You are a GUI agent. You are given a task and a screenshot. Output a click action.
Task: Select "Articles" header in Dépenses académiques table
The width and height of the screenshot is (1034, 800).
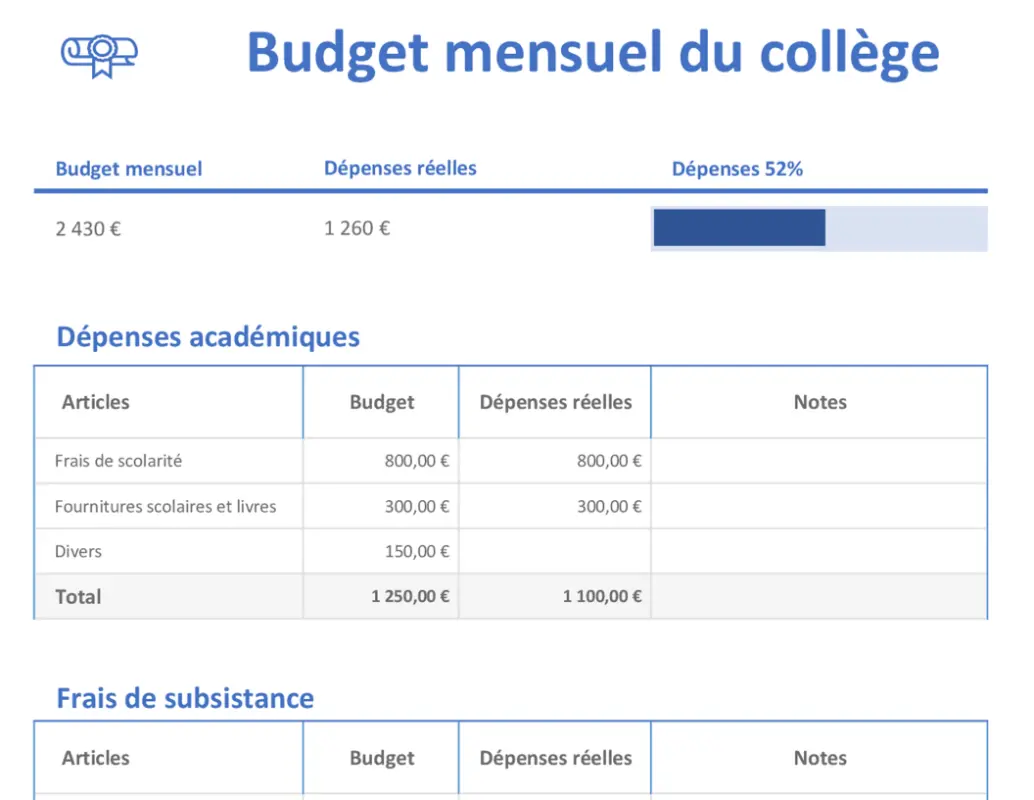click(x=96, y=402)
